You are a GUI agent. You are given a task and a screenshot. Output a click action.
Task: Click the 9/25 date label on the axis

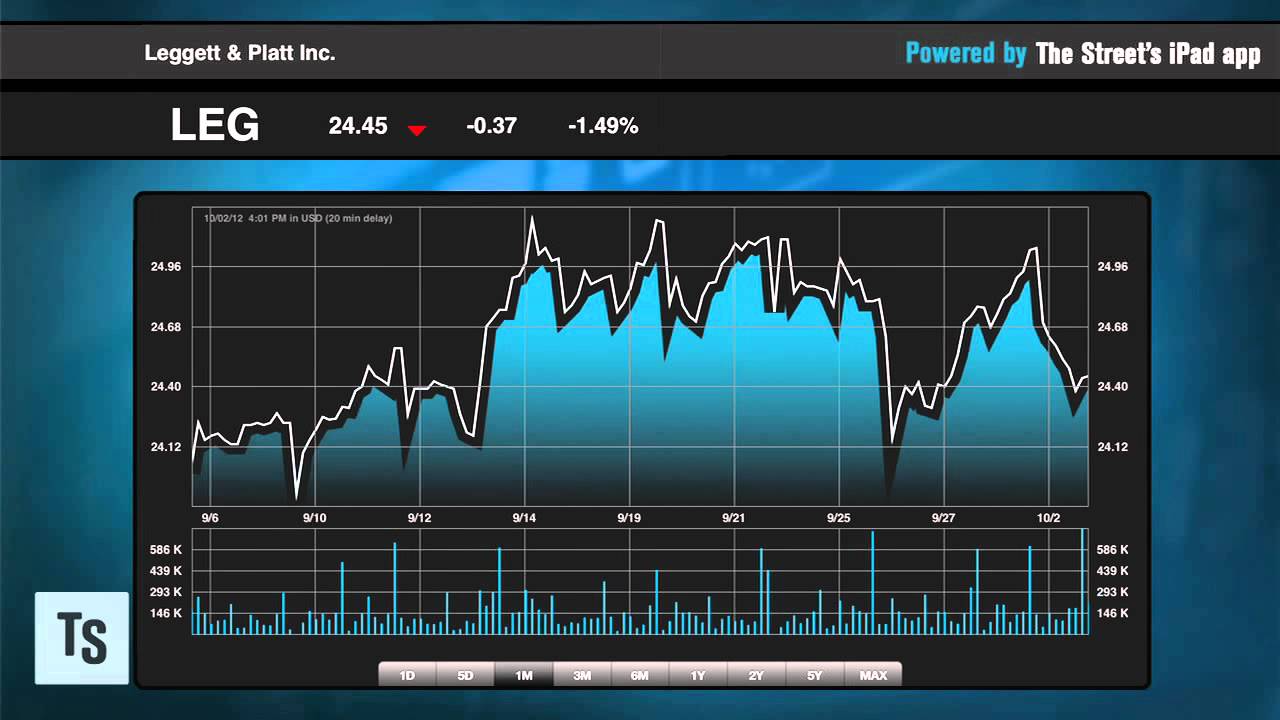pos(838,518)
